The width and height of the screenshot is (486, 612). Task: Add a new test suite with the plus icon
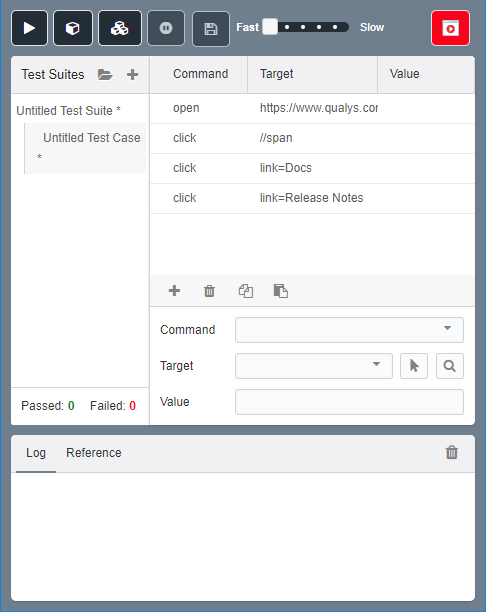coord(132,74)
